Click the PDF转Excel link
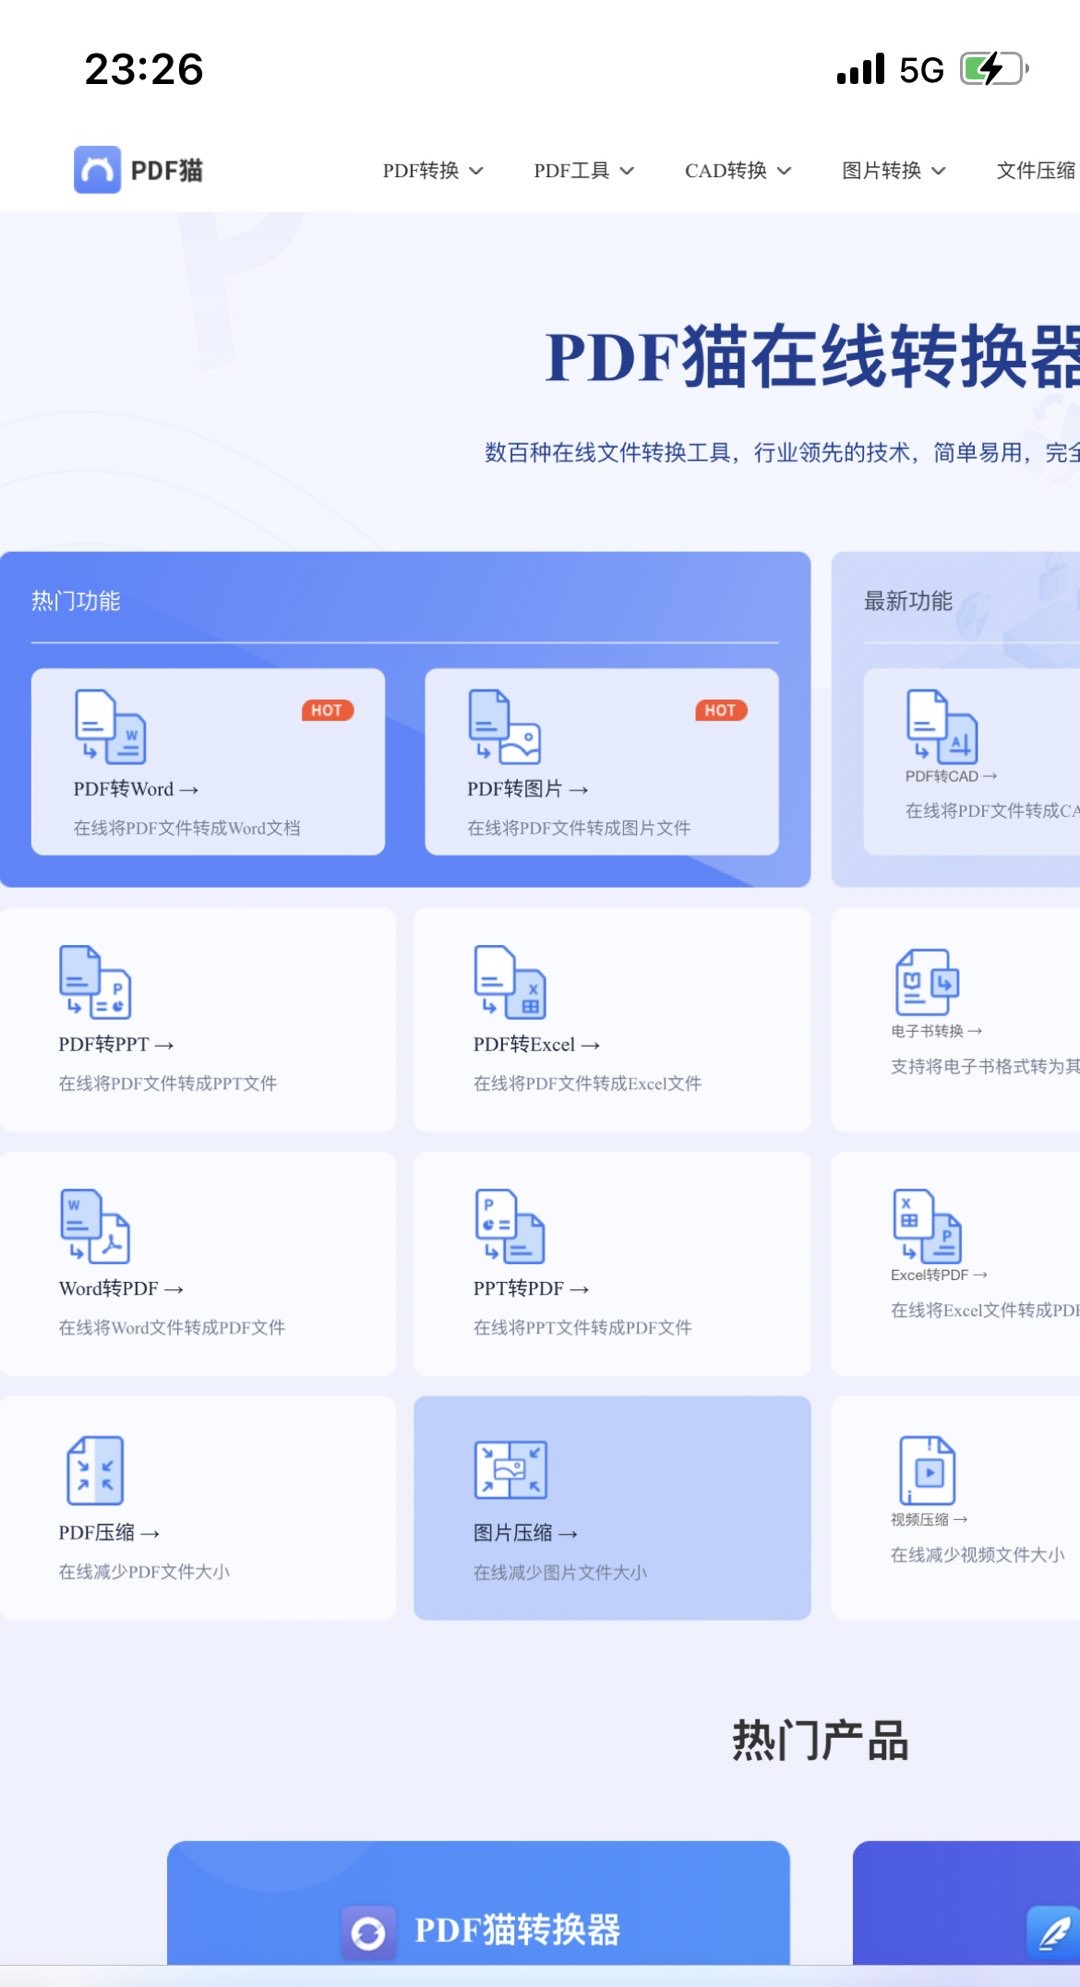 click(x=537, y=1044)
